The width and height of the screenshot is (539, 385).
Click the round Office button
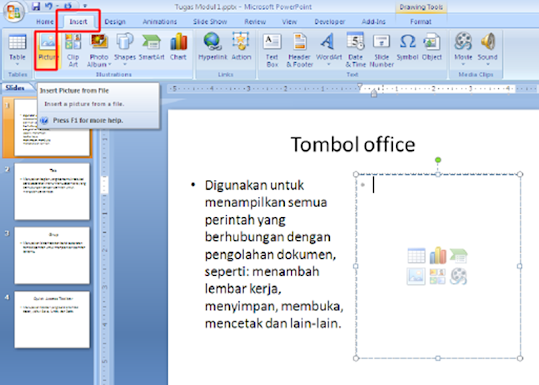pos(13,11)
